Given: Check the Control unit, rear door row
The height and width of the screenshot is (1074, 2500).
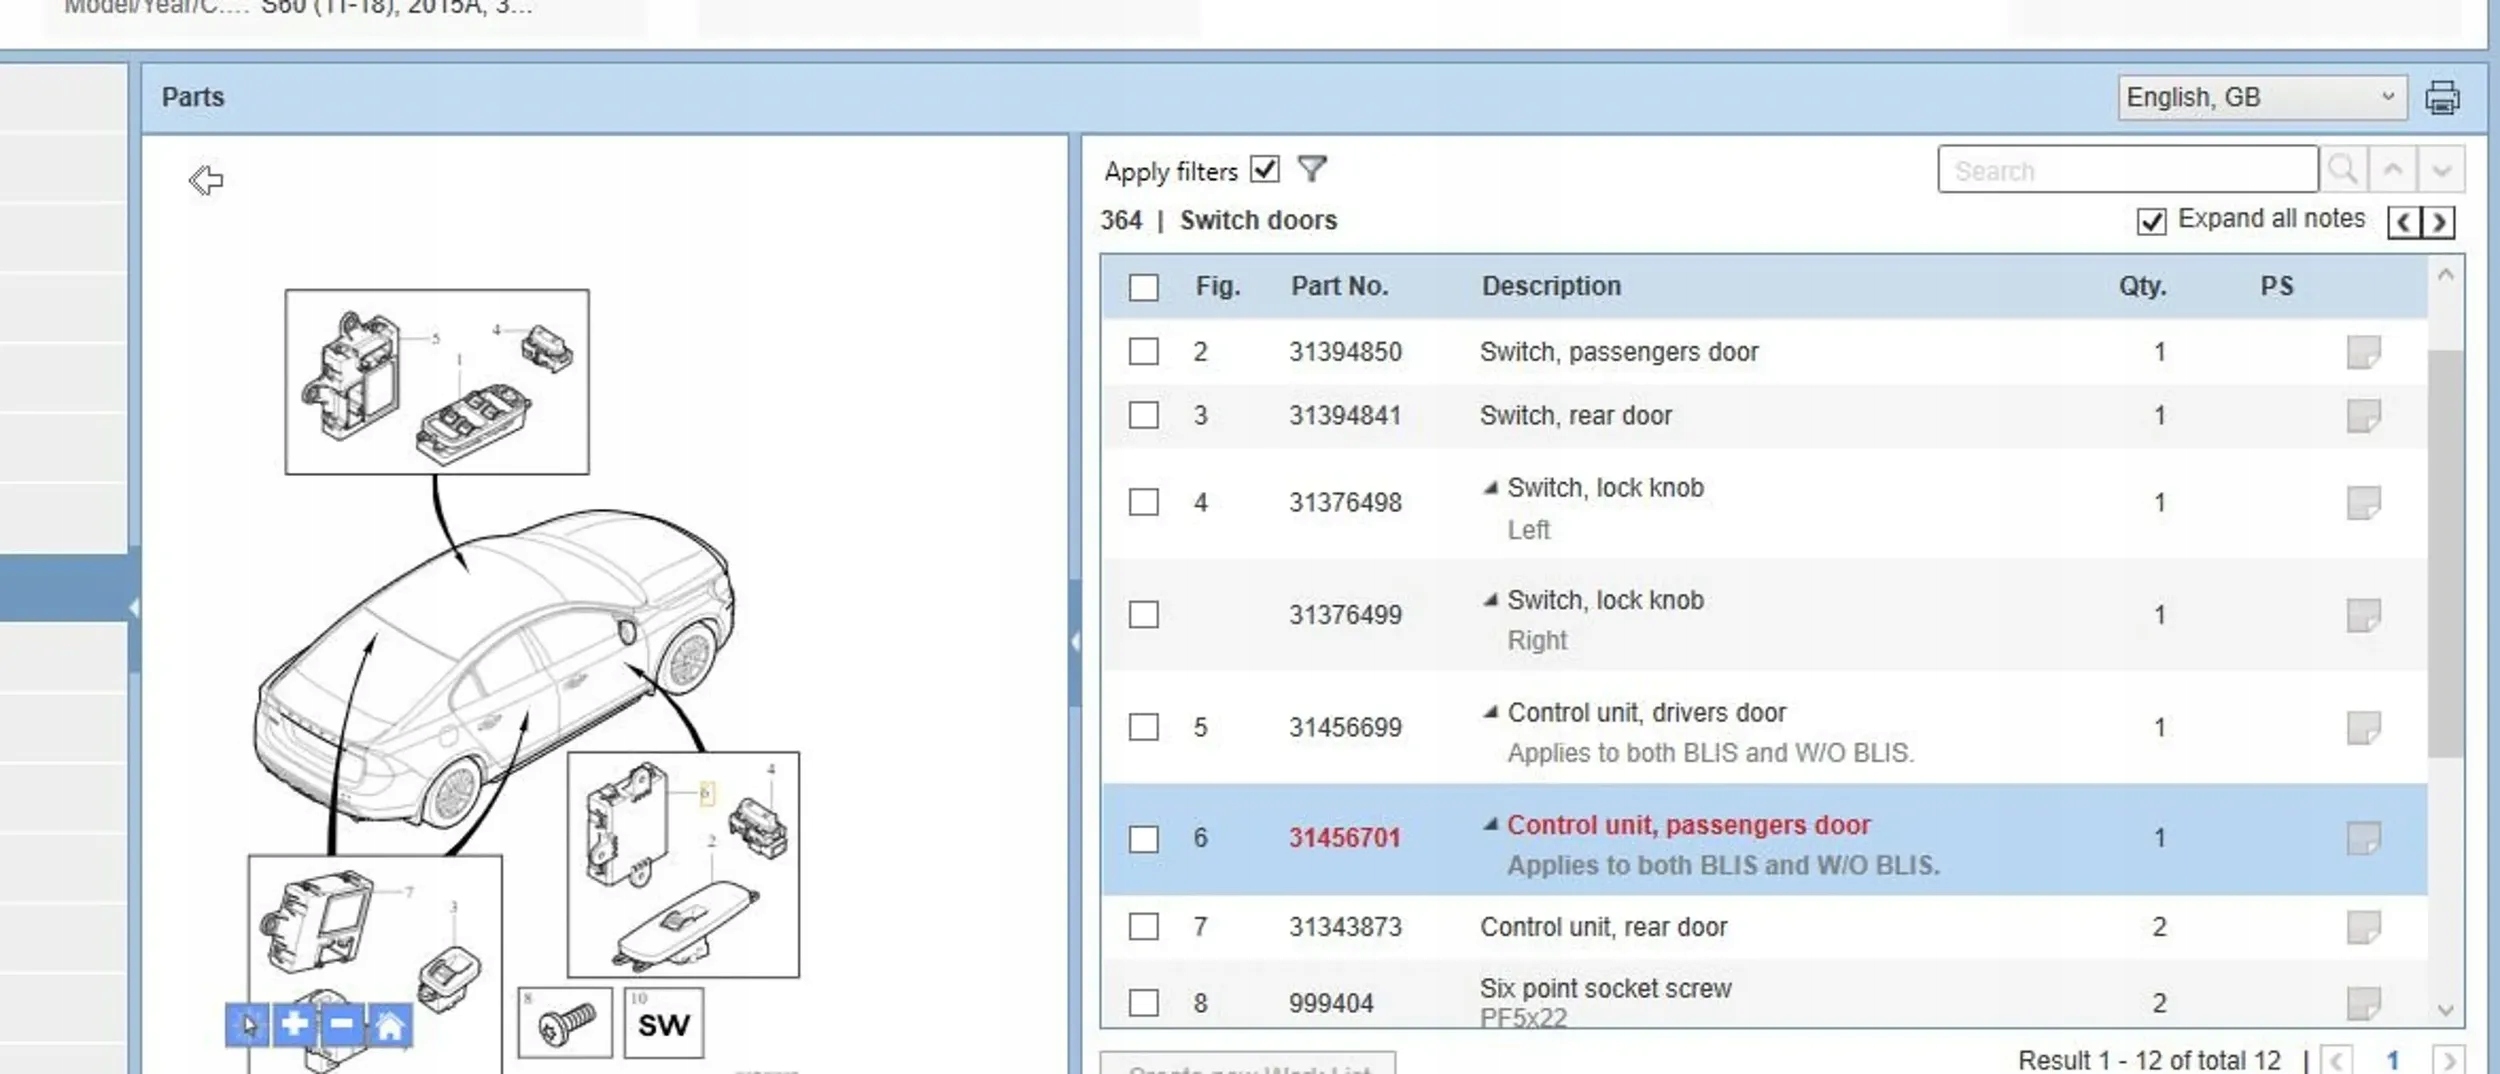Looking at the screenshot, I should coord(1143,927).
